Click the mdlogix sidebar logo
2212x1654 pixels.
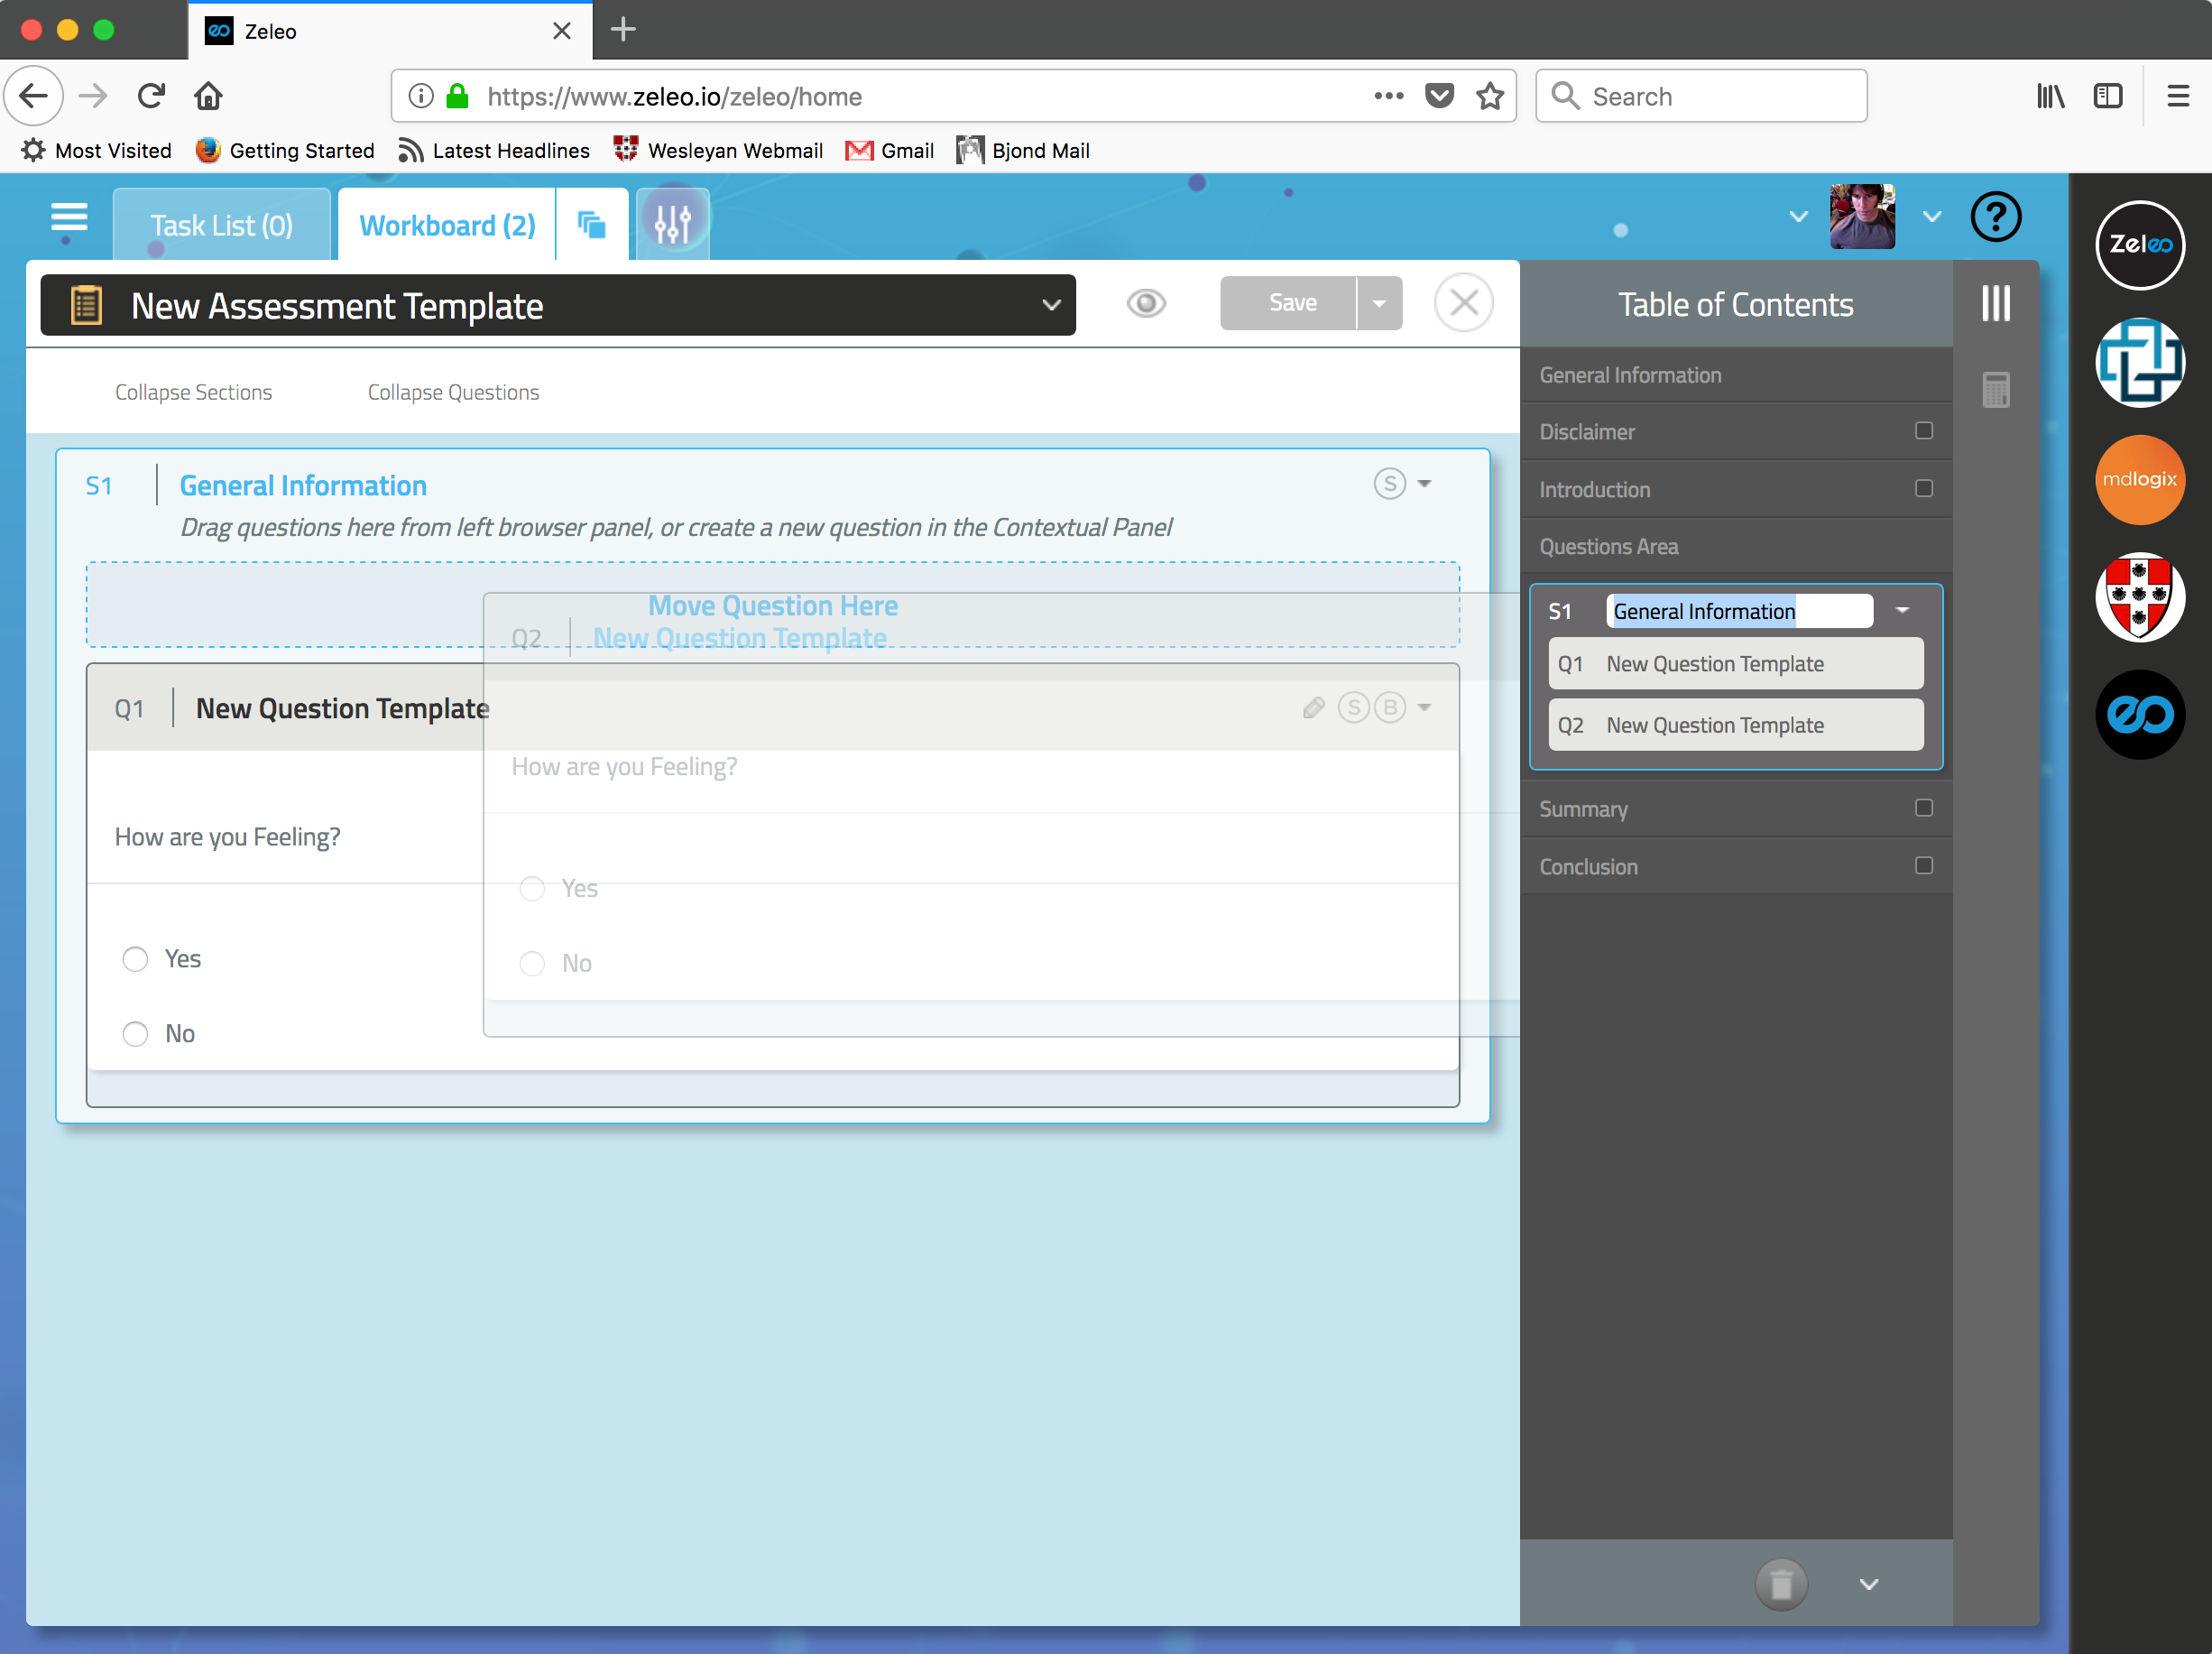pos(2139,480)
